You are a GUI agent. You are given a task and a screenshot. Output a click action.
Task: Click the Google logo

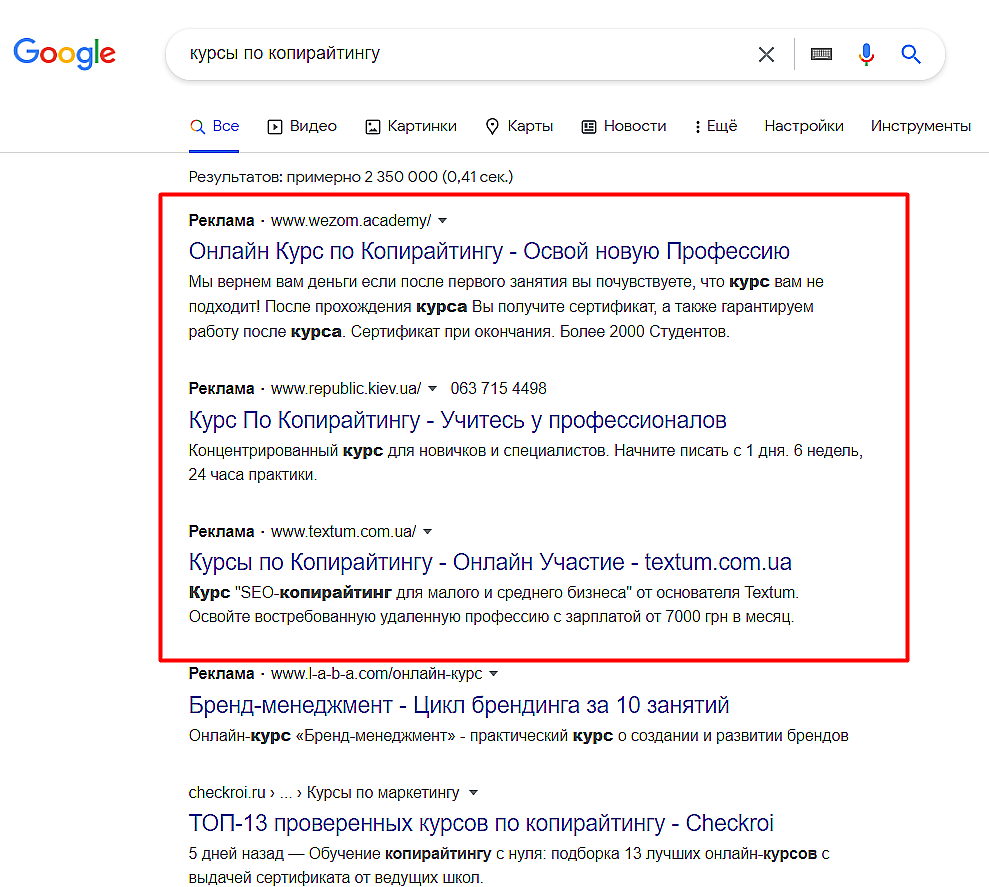coord(64,54)
